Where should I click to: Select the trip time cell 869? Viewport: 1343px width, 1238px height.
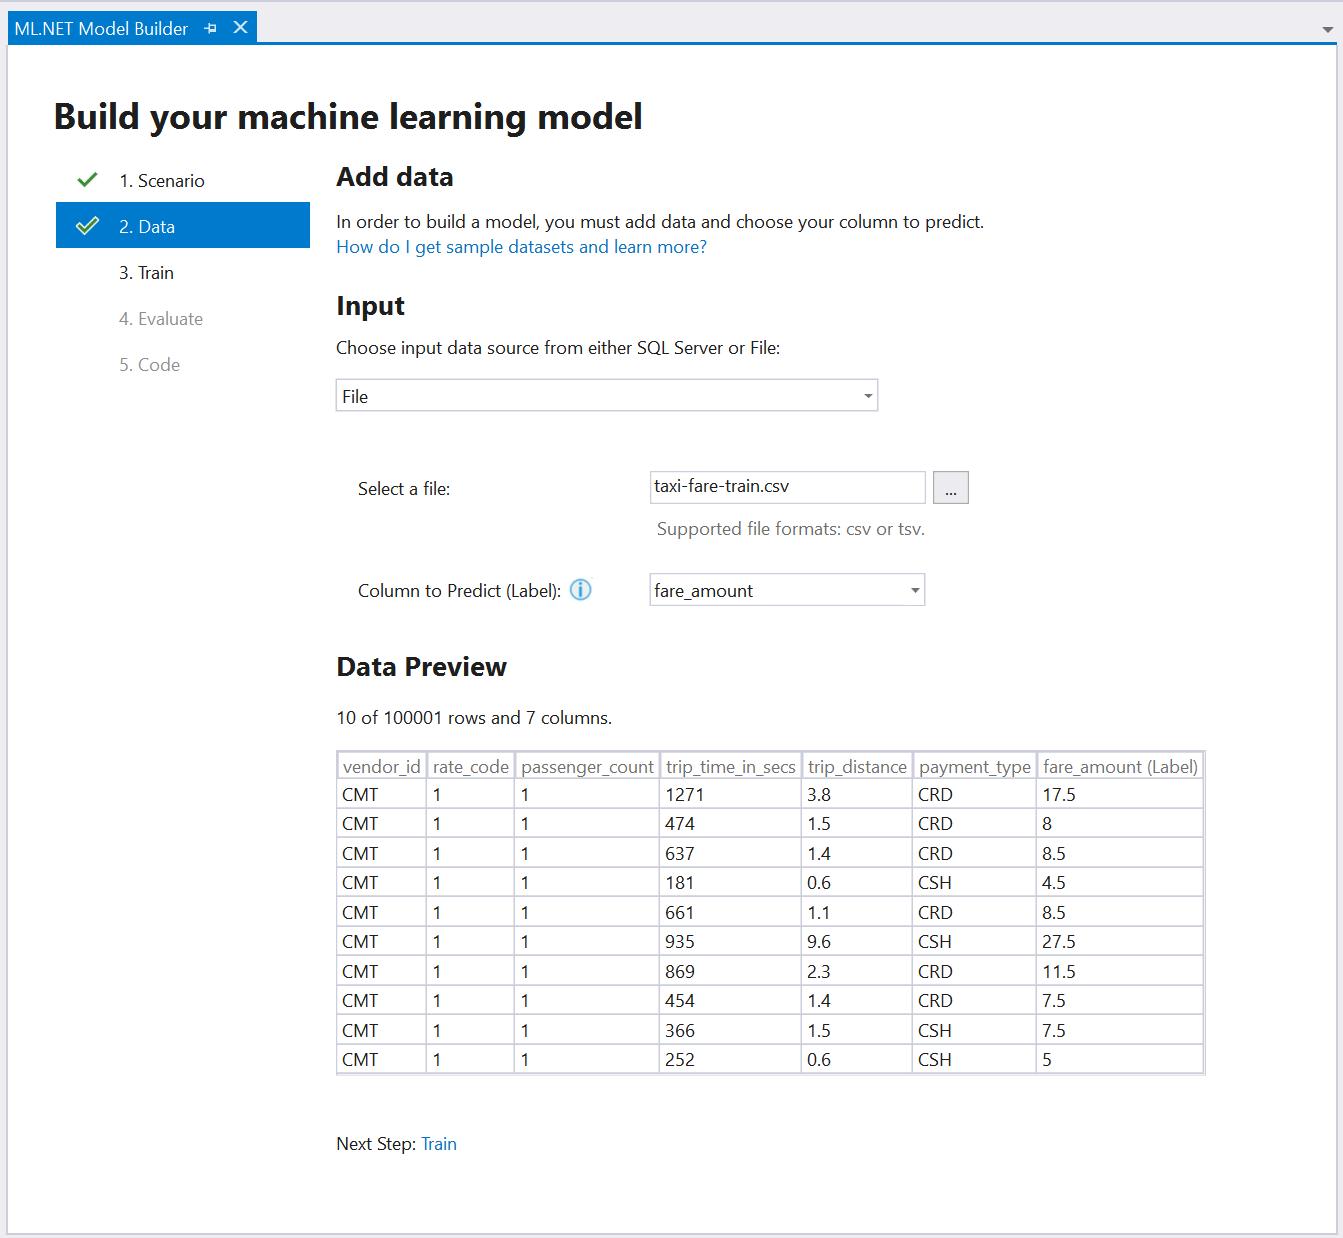730,972
